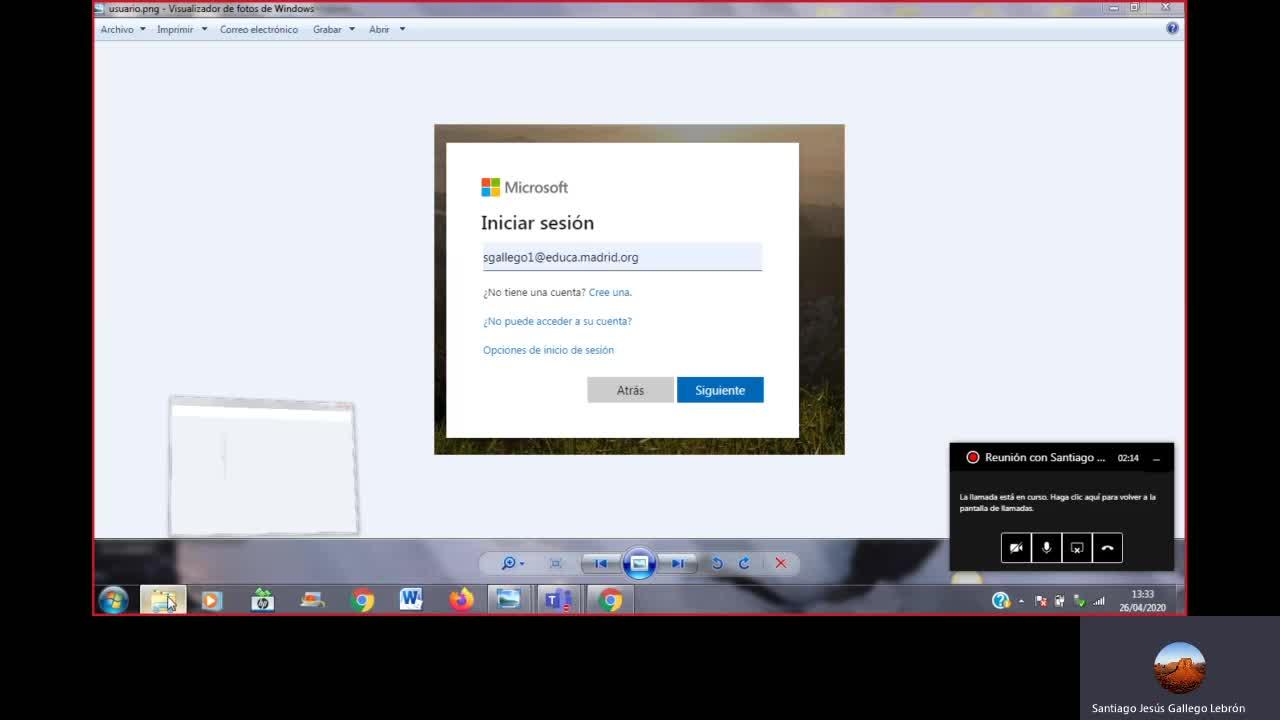Viewport: 1280px width, 720px height.
Task: Open the Archivo menu
Action: [122, 29]
